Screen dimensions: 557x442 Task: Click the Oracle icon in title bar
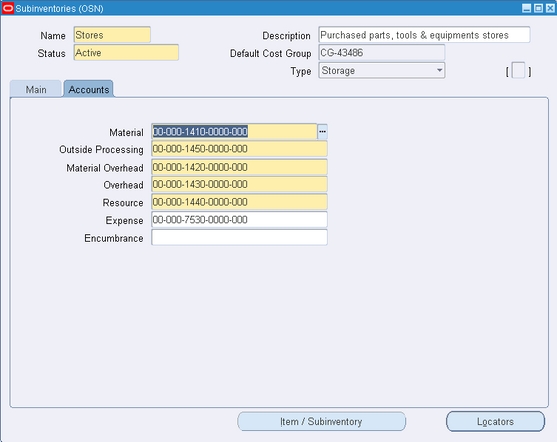click(x=8, y=8)
